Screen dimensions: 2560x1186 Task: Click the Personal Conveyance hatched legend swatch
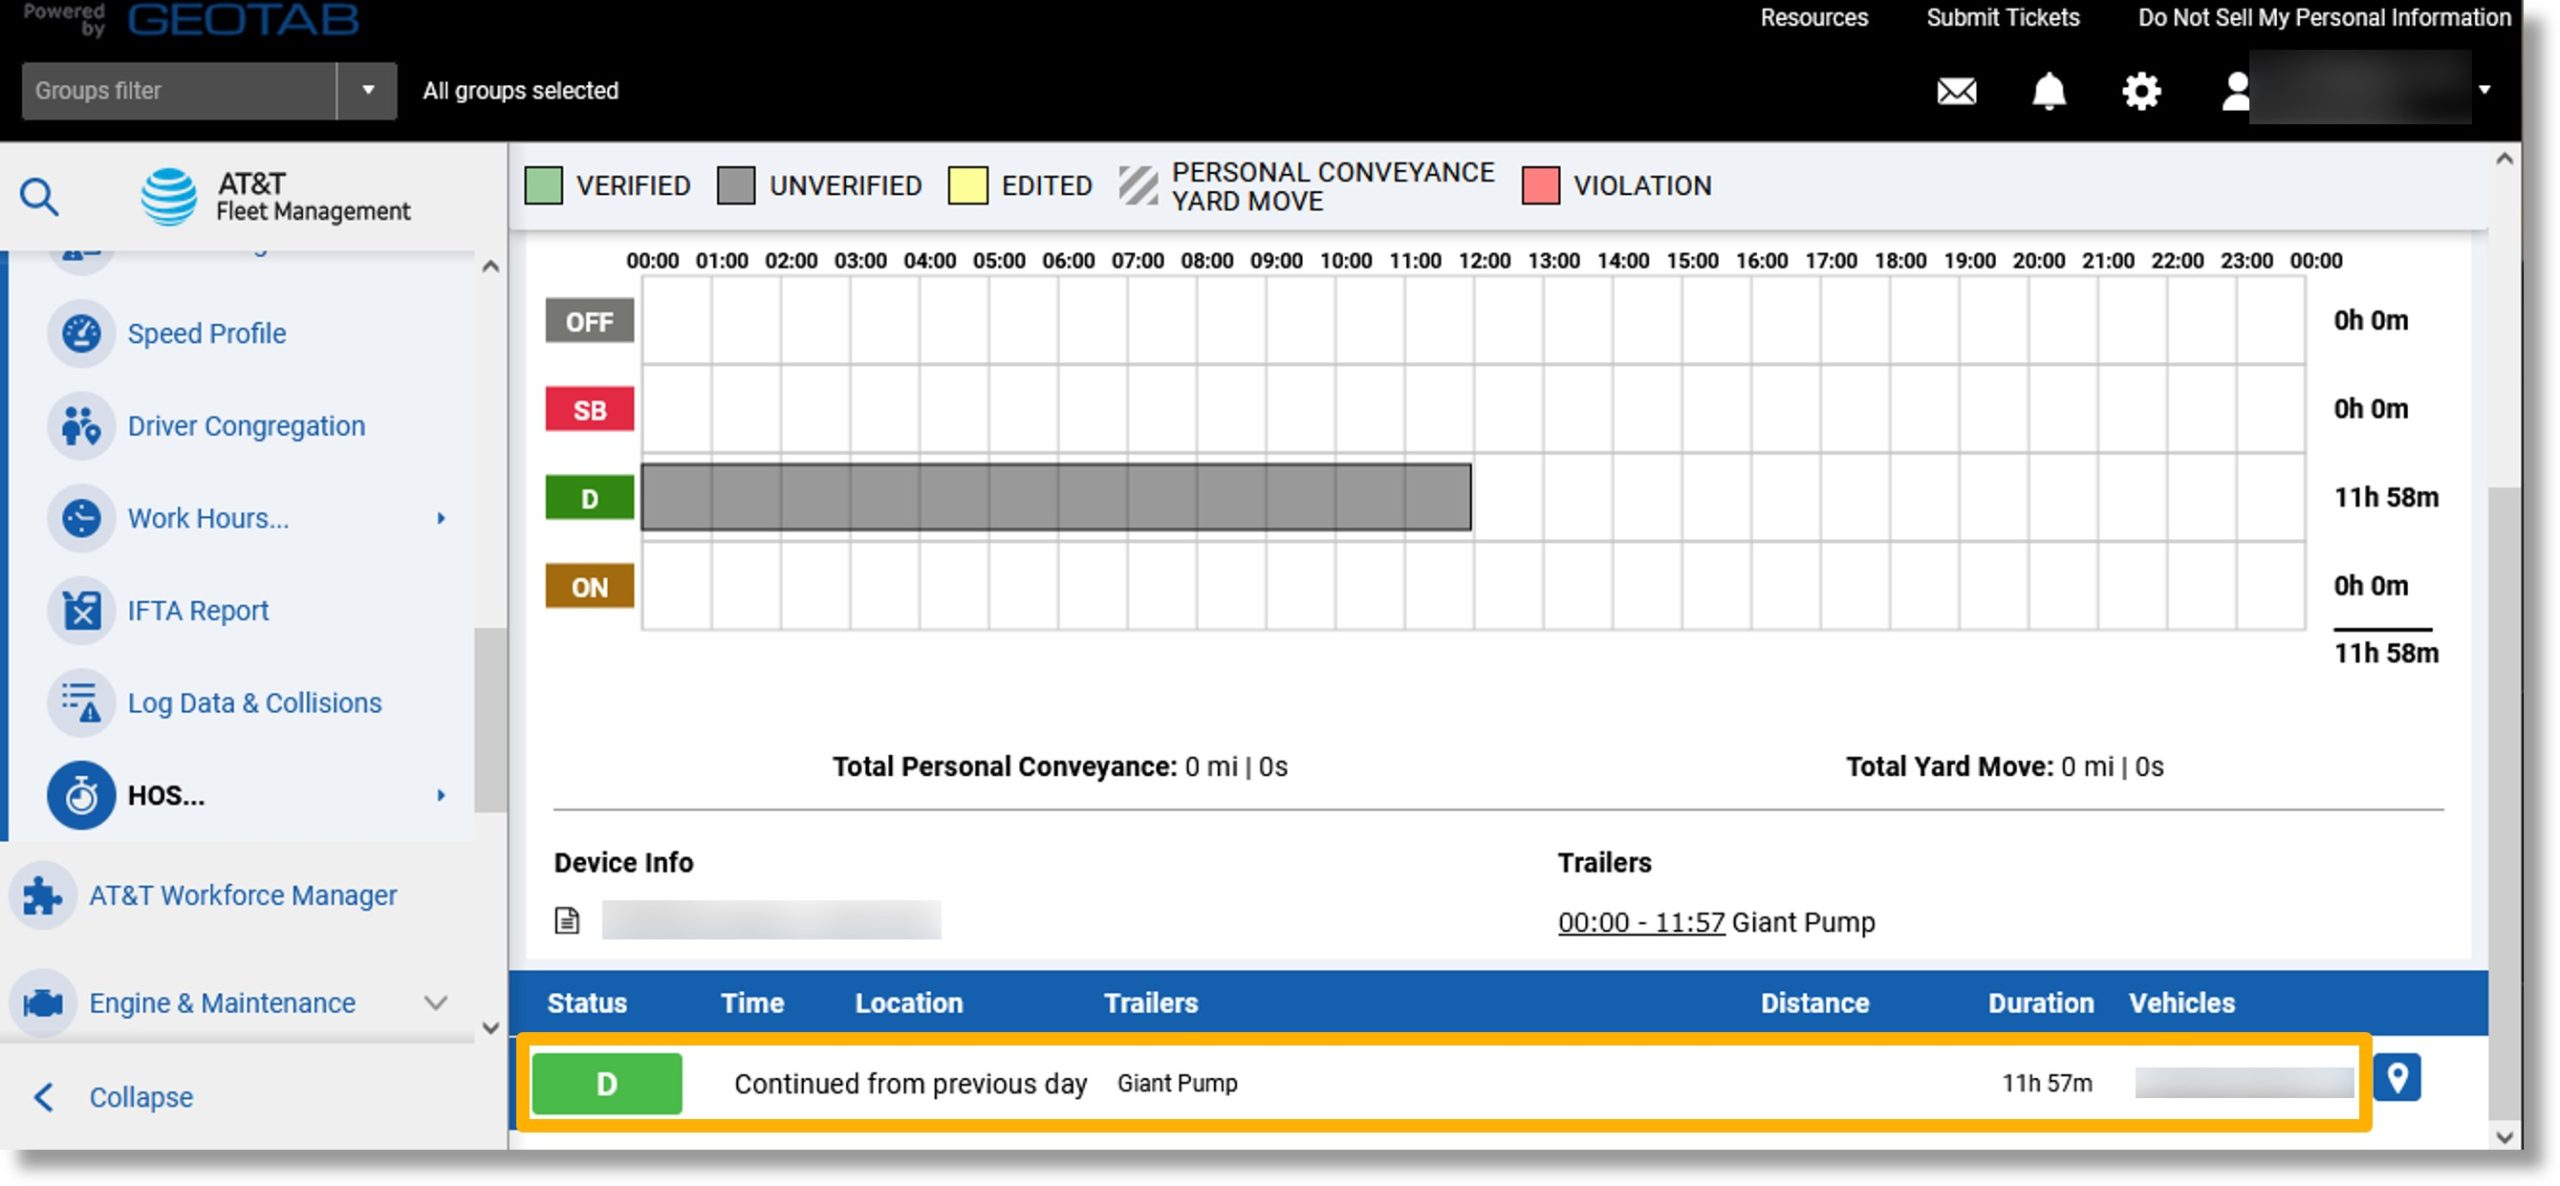click(1138, 186)
